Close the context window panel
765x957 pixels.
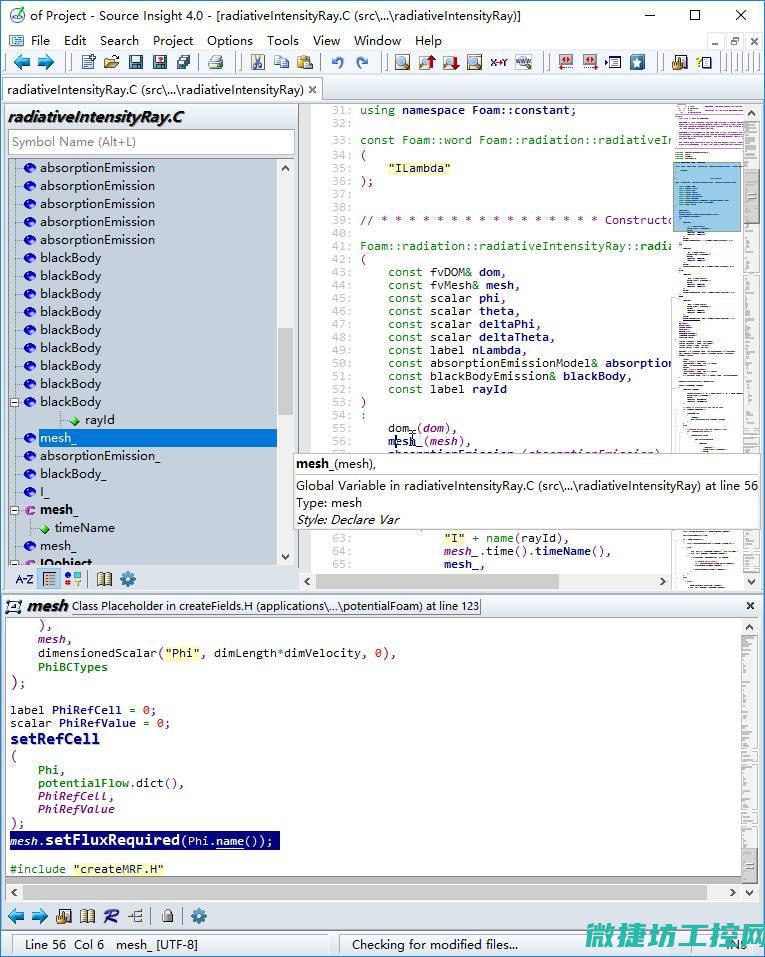click(750, 605)
